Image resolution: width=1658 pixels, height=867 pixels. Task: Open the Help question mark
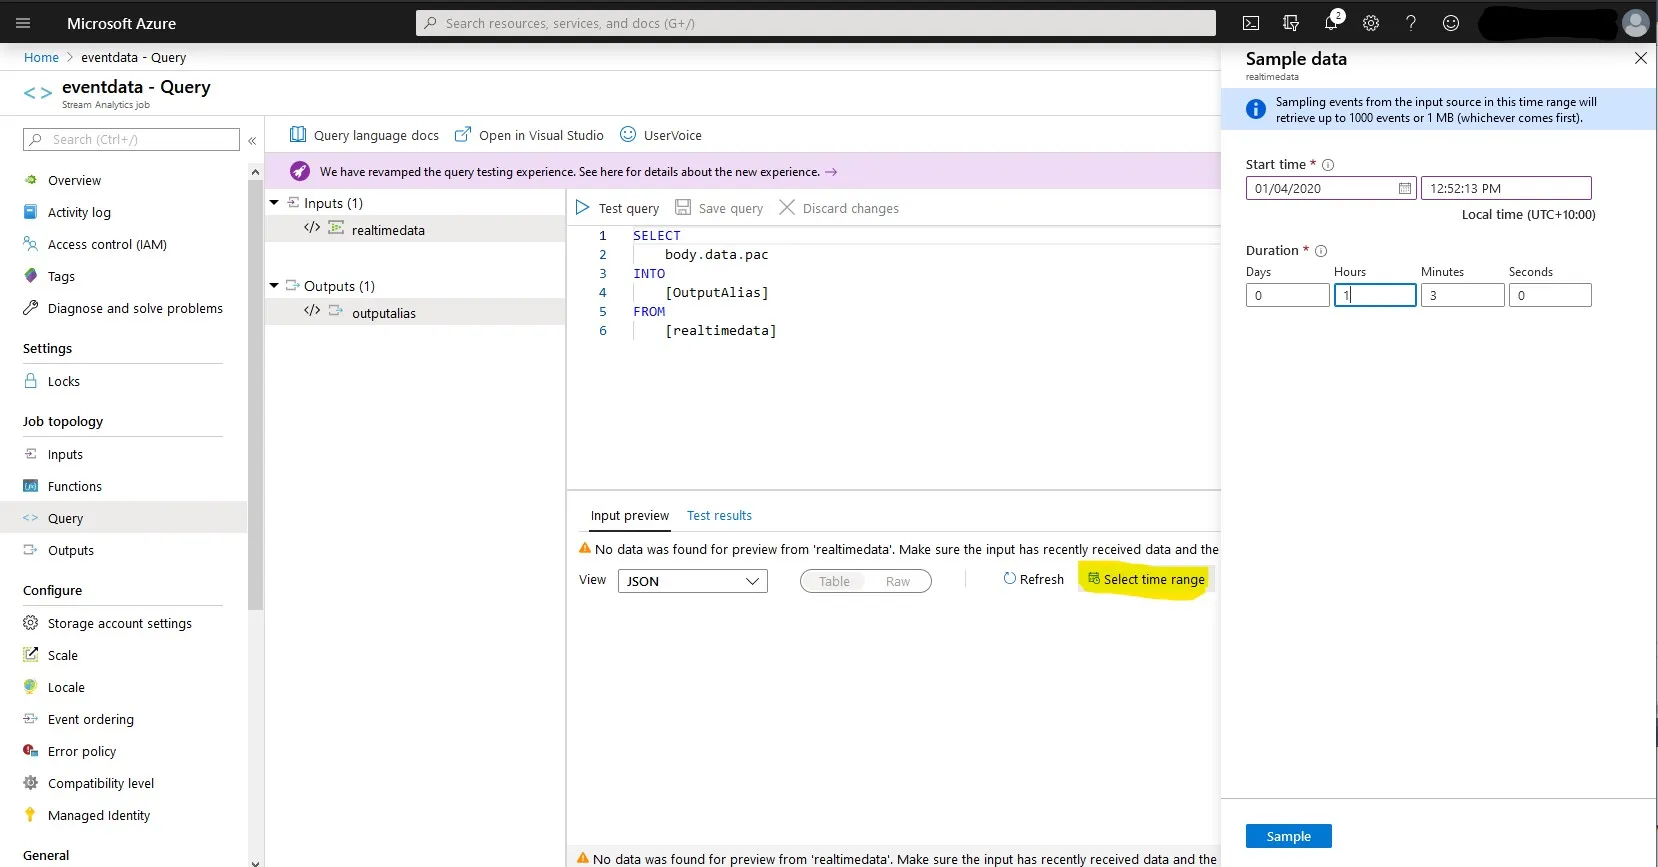(1411, 23)
